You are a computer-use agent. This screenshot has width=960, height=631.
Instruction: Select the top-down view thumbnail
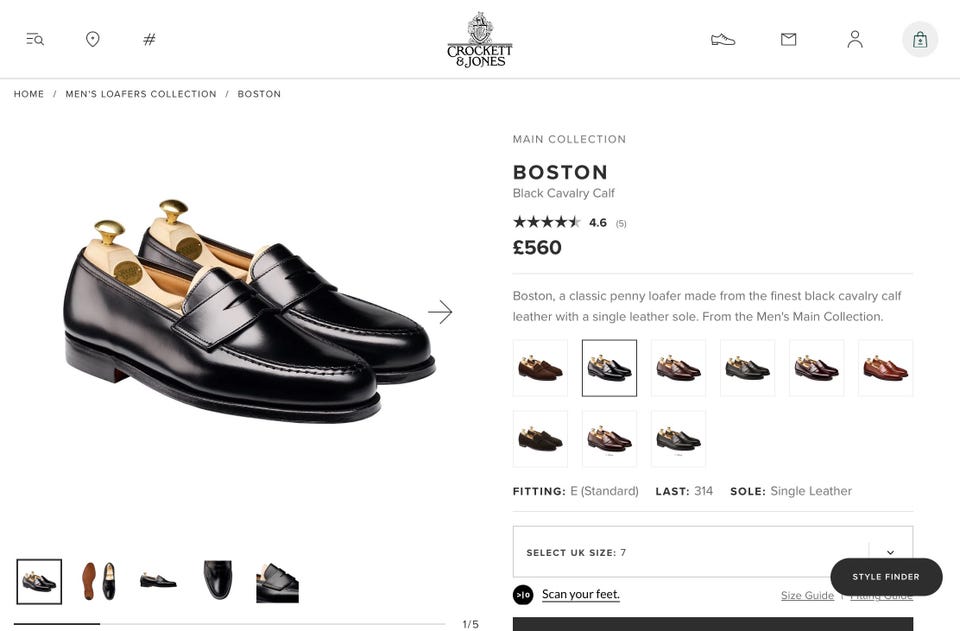click(218, 581)
